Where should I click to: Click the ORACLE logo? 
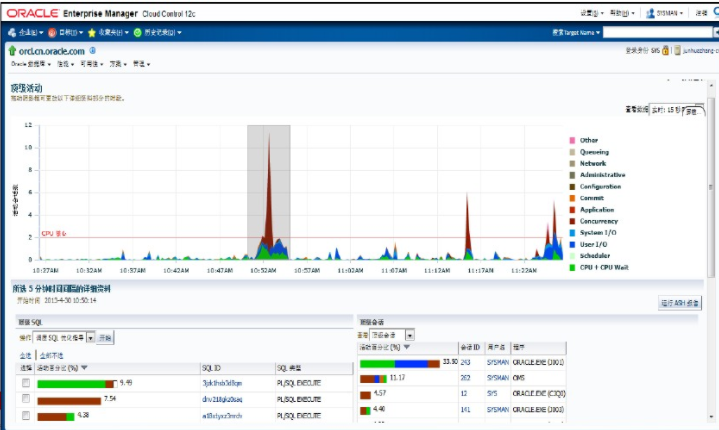click(x=32, y=13)
